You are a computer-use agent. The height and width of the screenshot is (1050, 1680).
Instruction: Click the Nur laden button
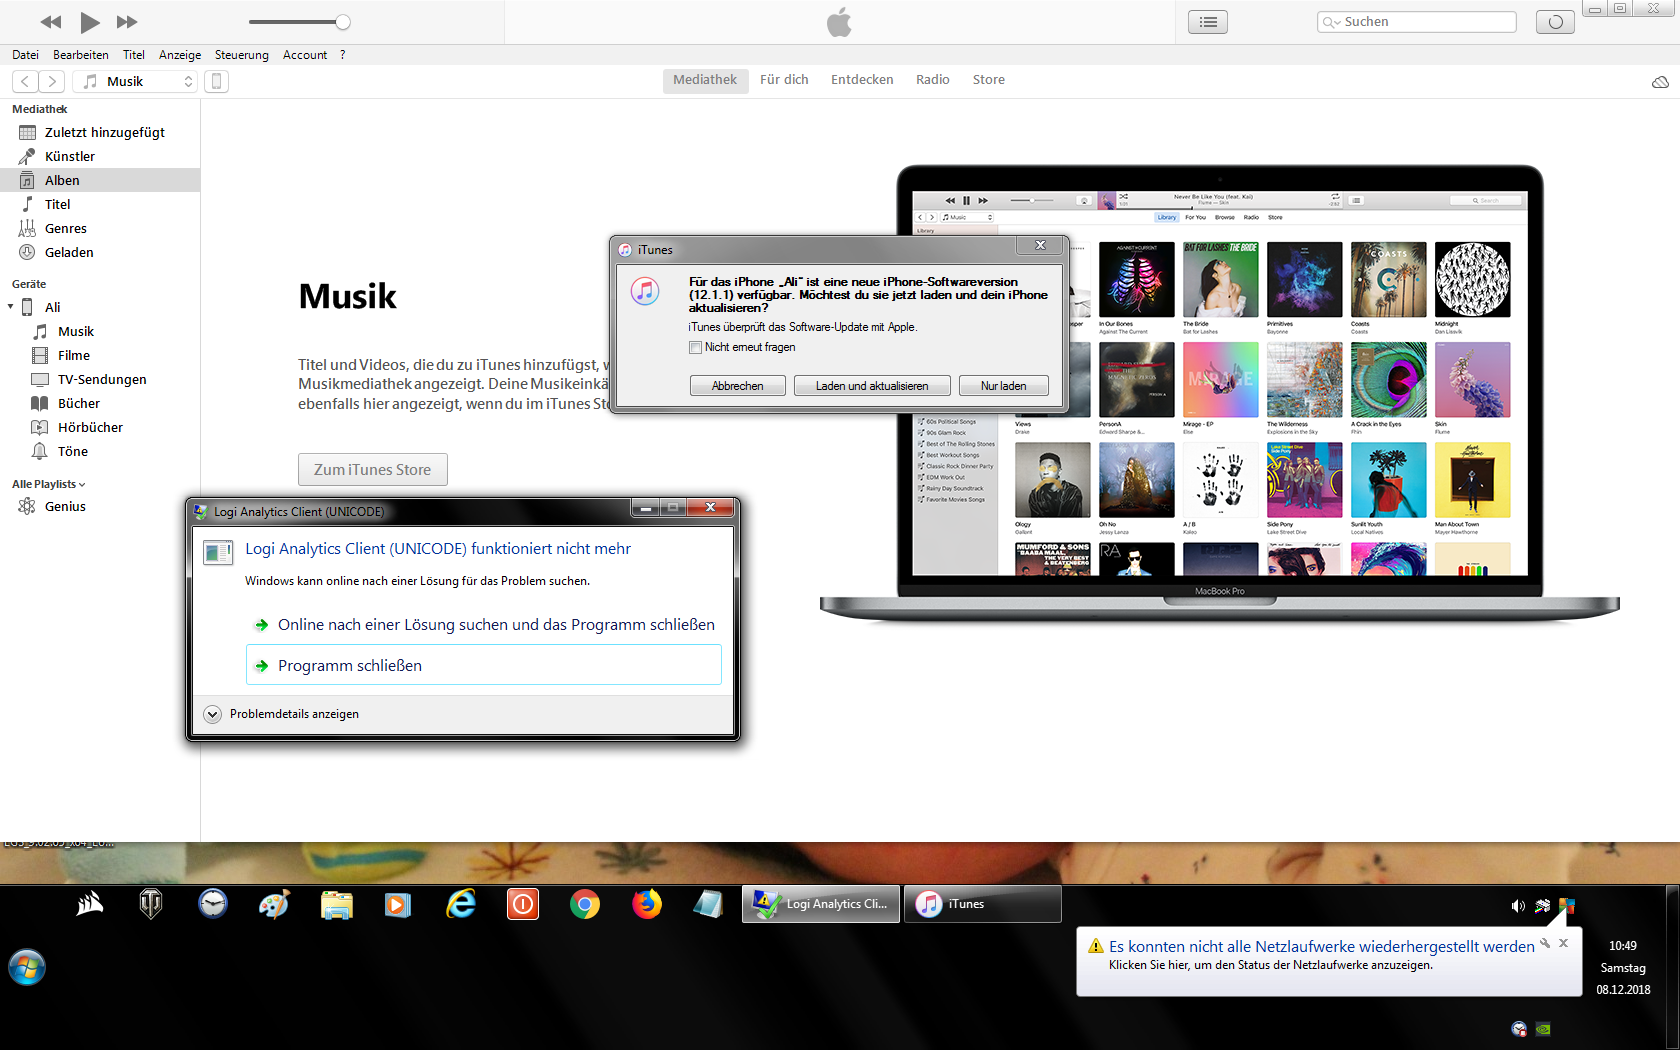pos(1004,386)
